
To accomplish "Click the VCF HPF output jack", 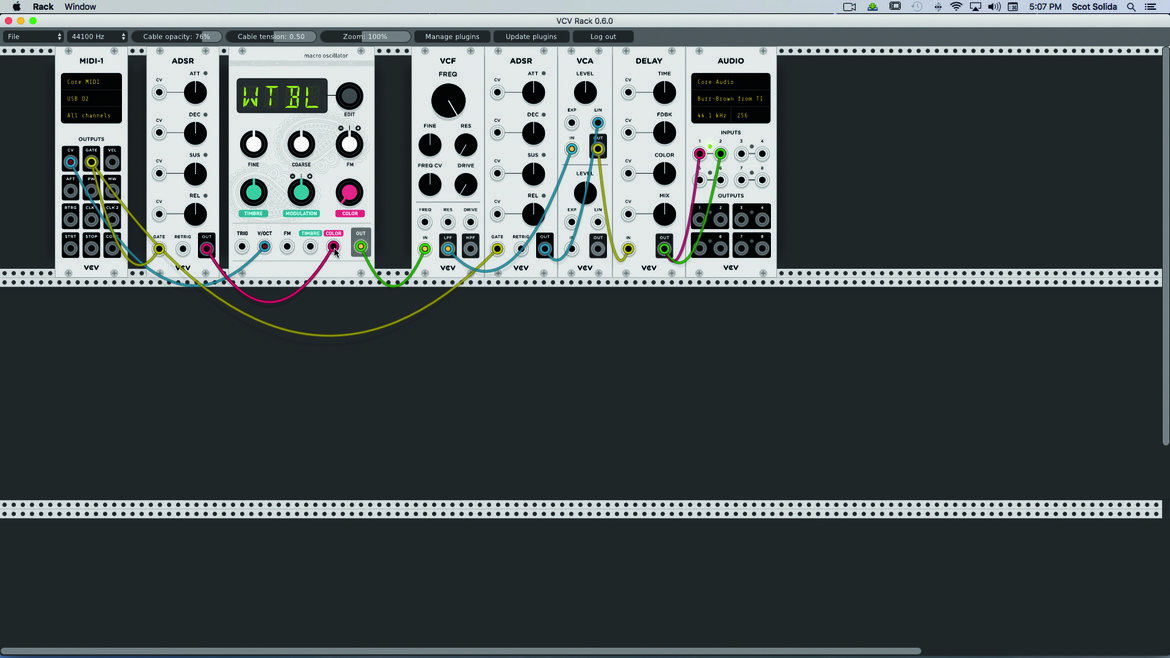I will [x=470, y=248].
